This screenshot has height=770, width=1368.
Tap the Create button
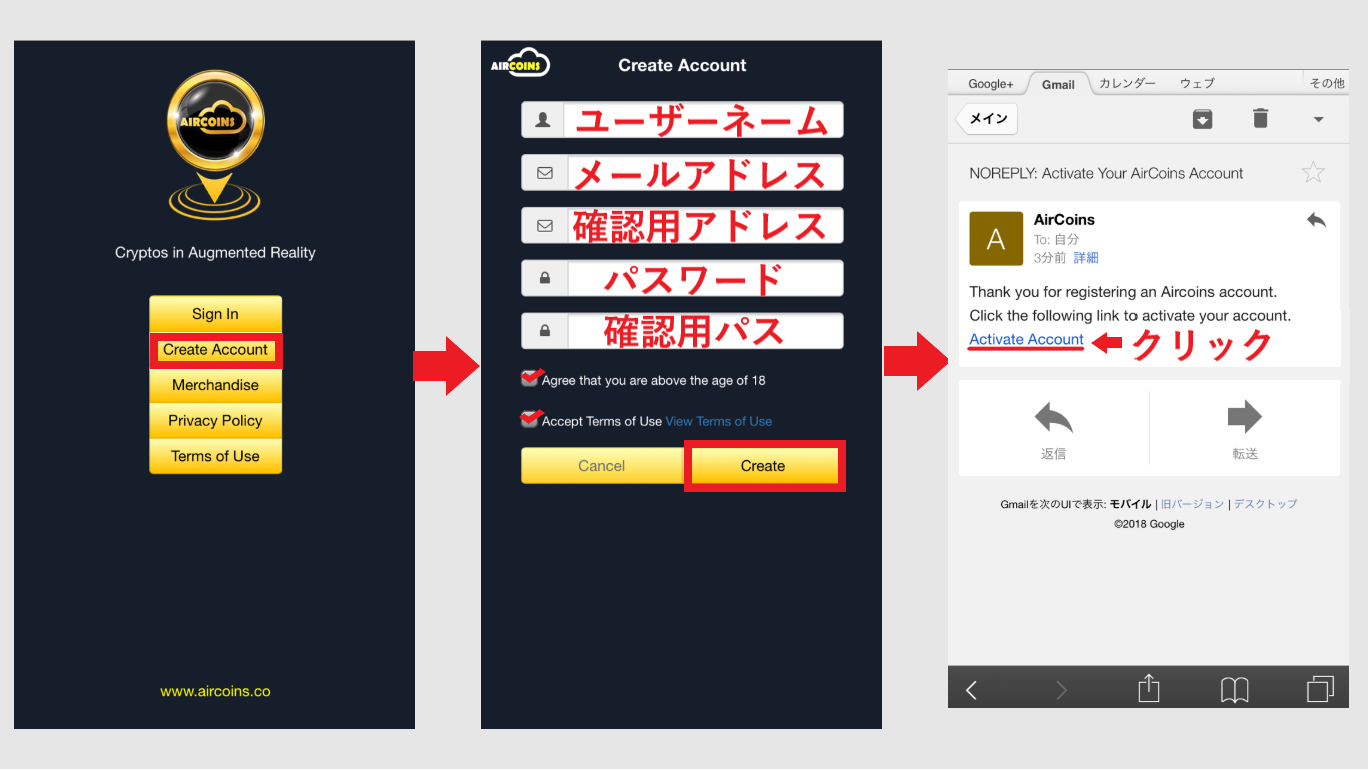pos(764,466)
